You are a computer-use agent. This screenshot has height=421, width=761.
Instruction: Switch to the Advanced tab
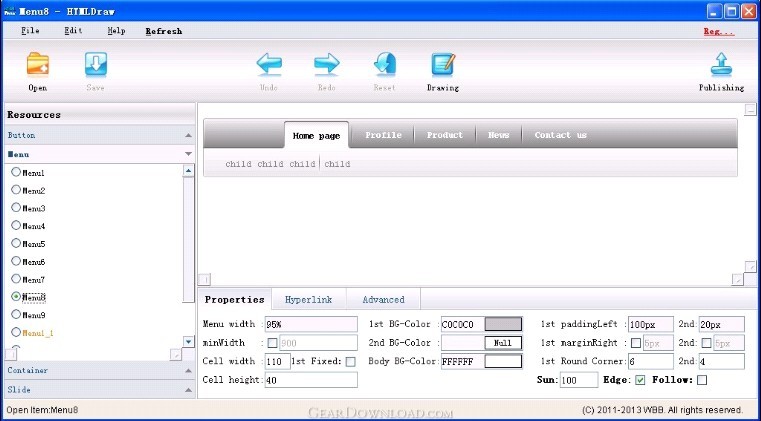pyautogui.click(x=383, y=300)
